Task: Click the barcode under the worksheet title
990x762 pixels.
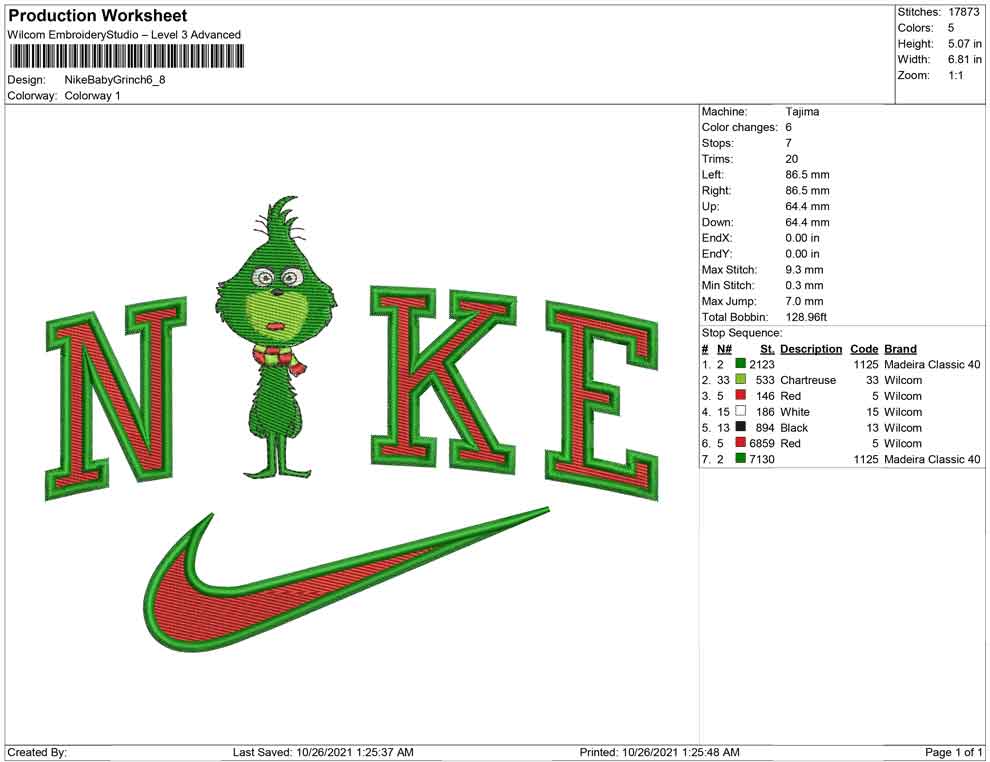Action: [x=126, y=56]
